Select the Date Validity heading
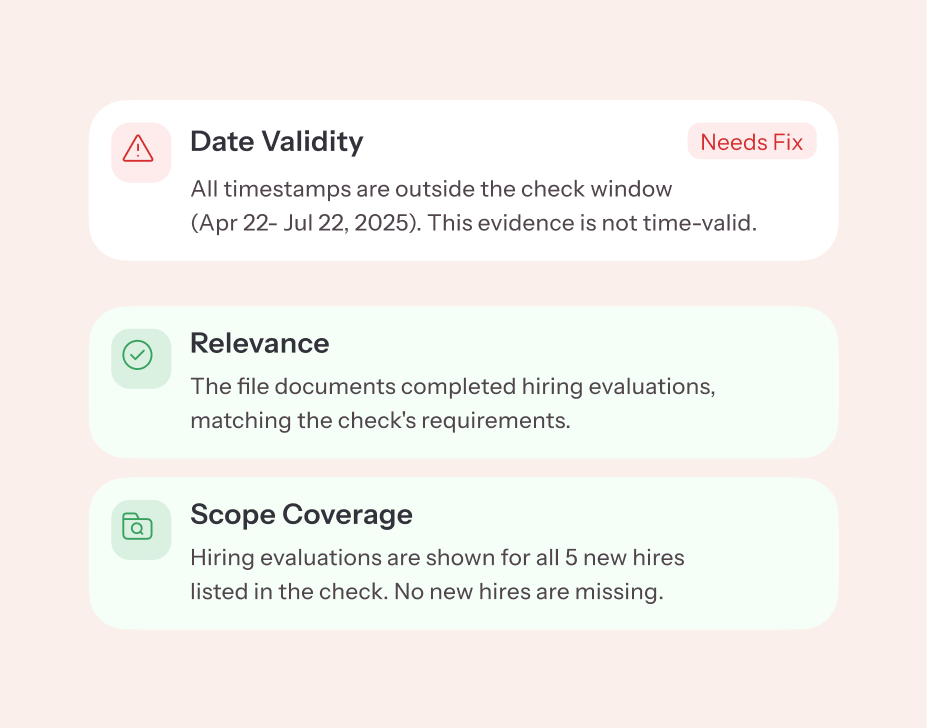The height and width of the screenshot is (728, 927). (277, 141)
